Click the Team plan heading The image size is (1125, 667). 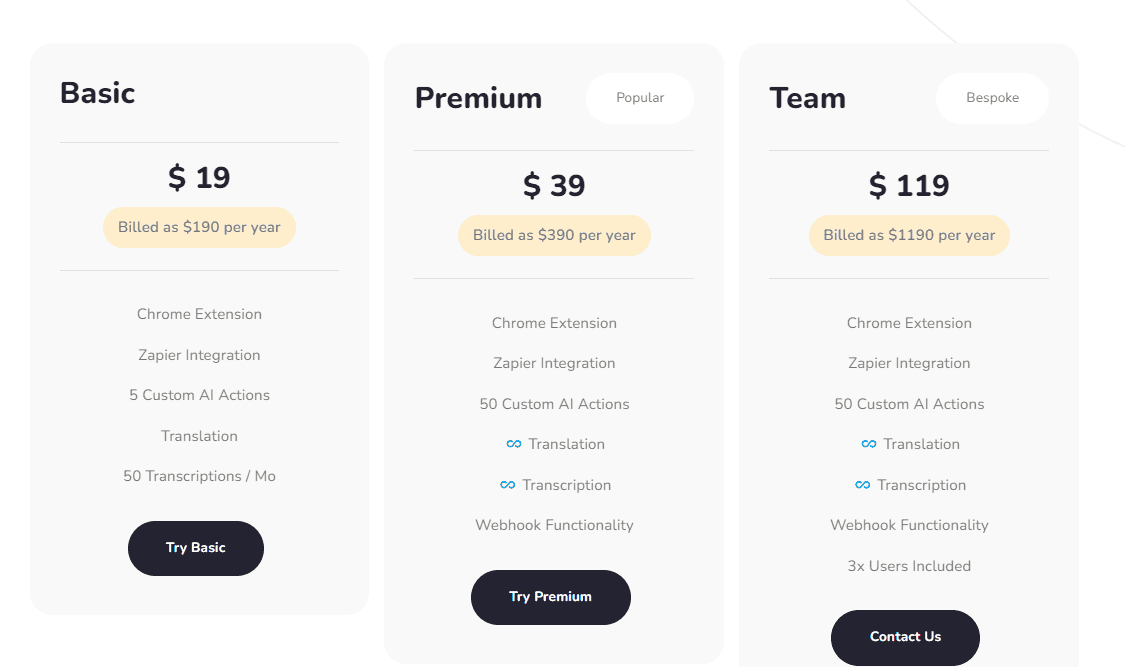pos(808,97)
